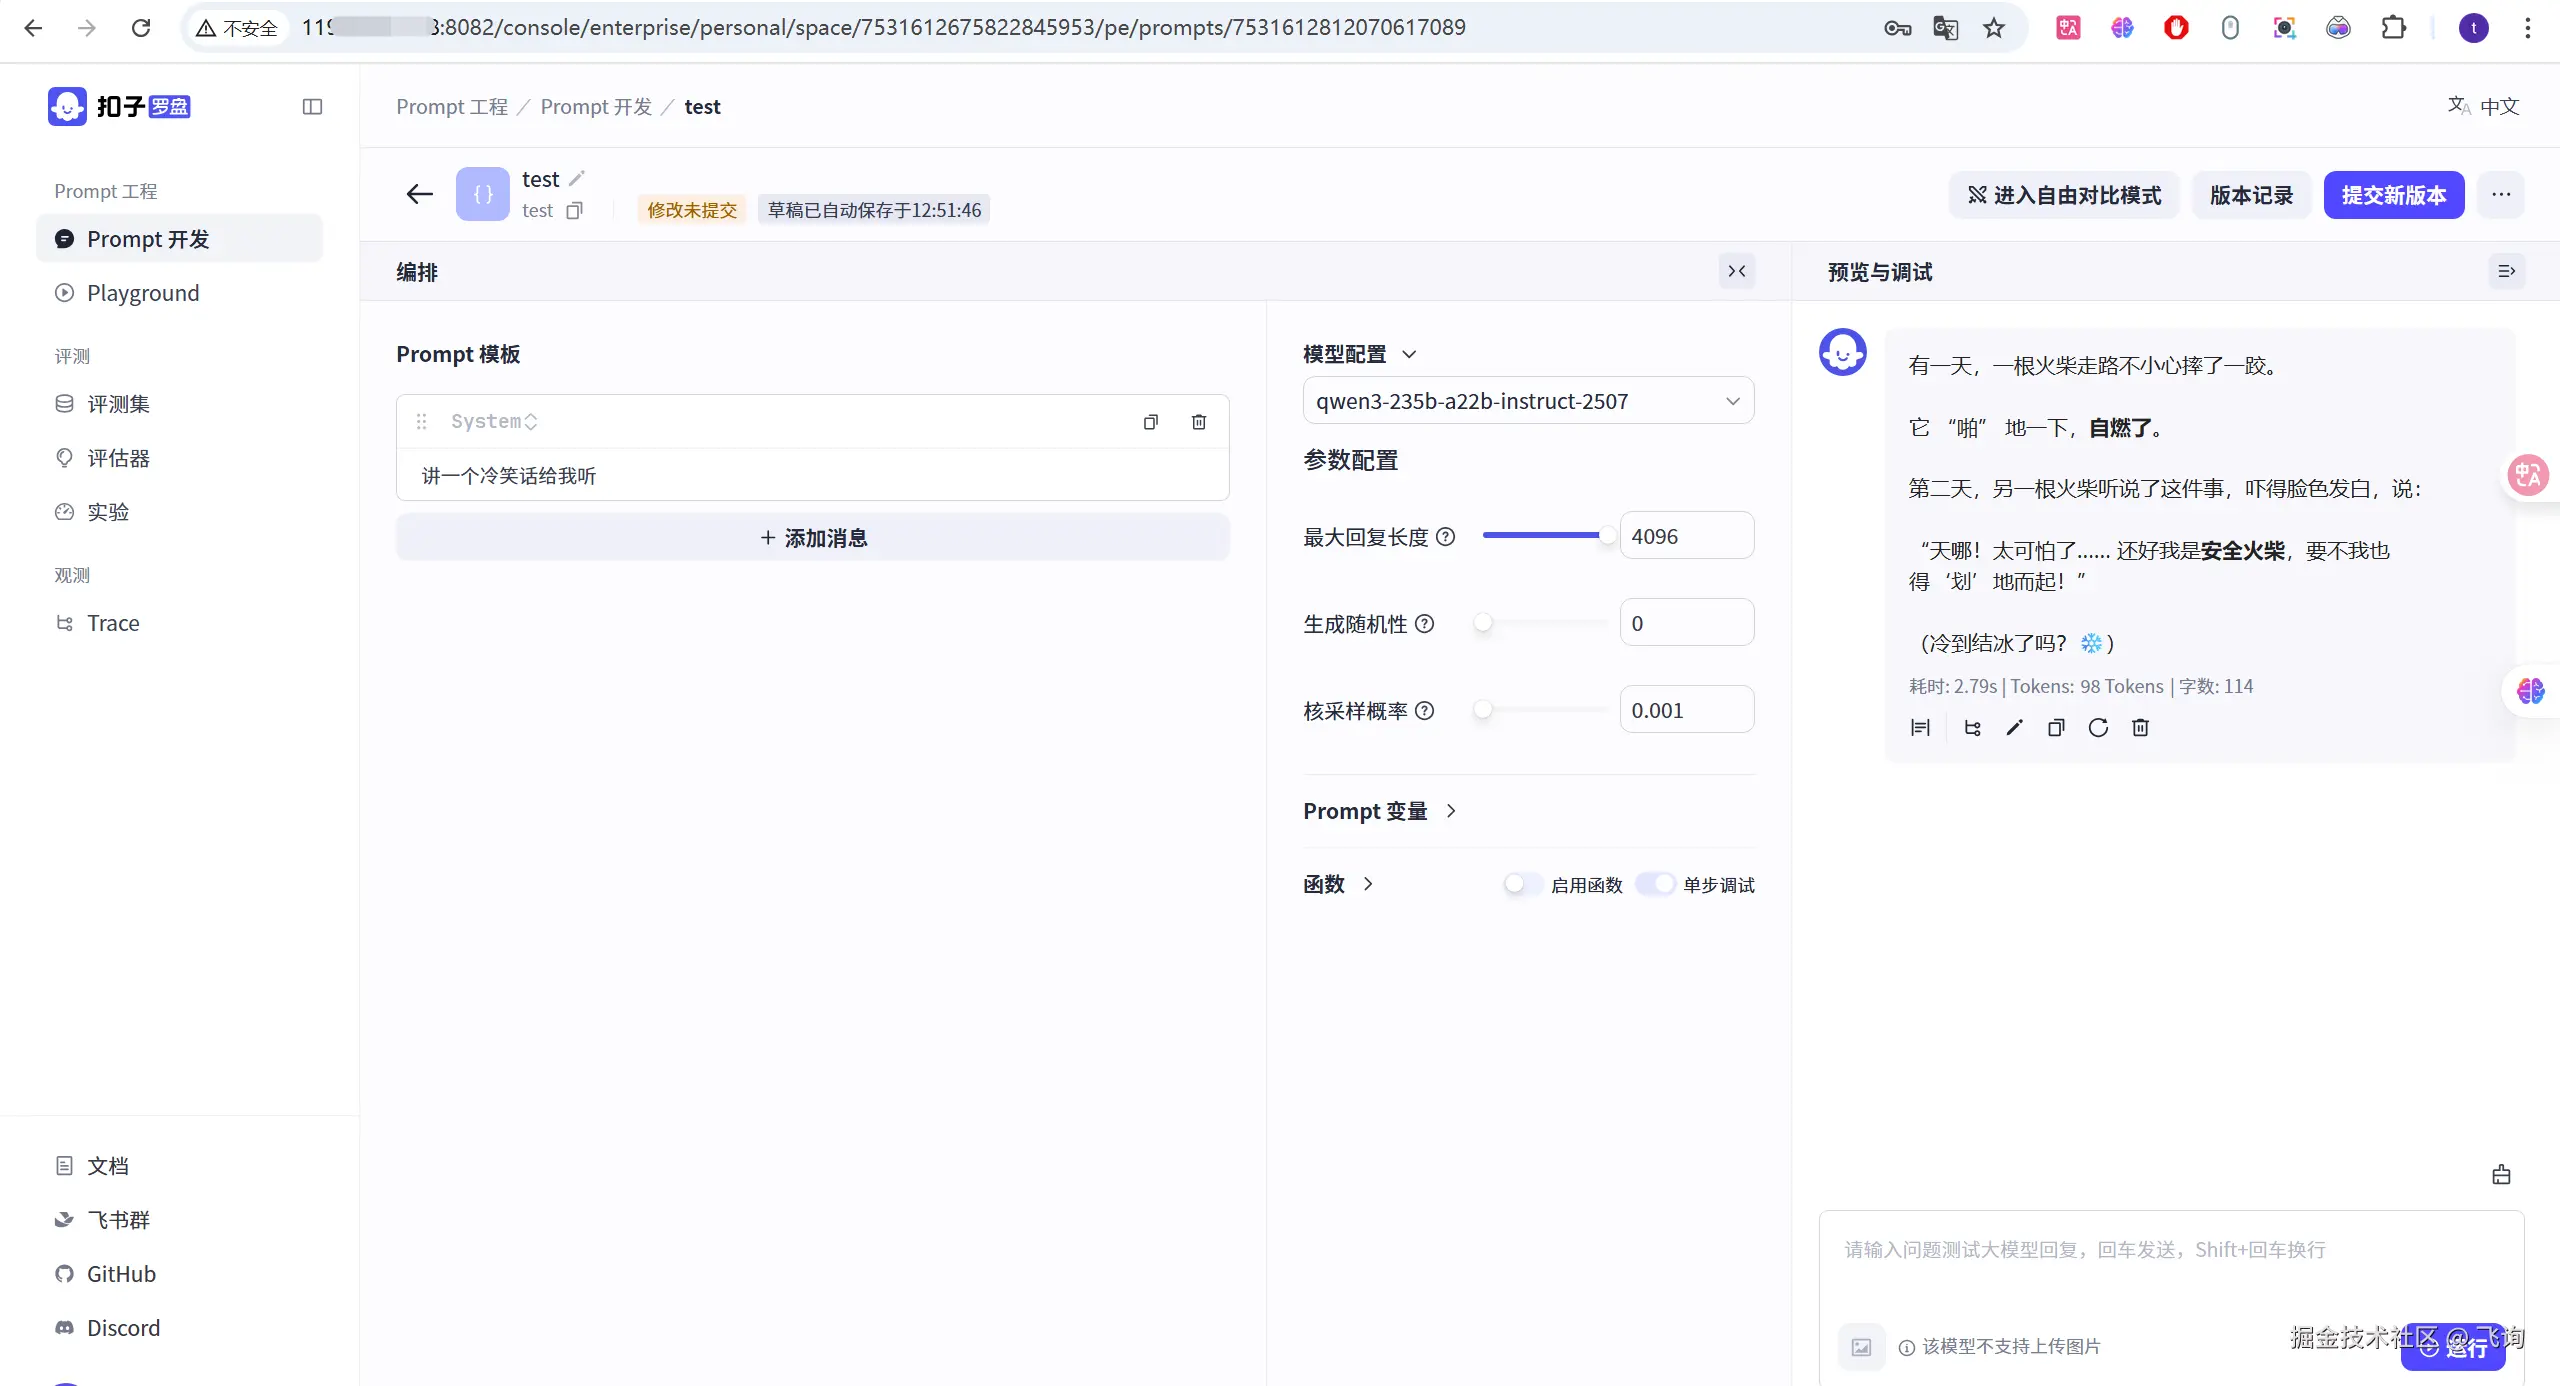Copy the System message block
The image size is (2560, 1386).
click(1151, 422)
